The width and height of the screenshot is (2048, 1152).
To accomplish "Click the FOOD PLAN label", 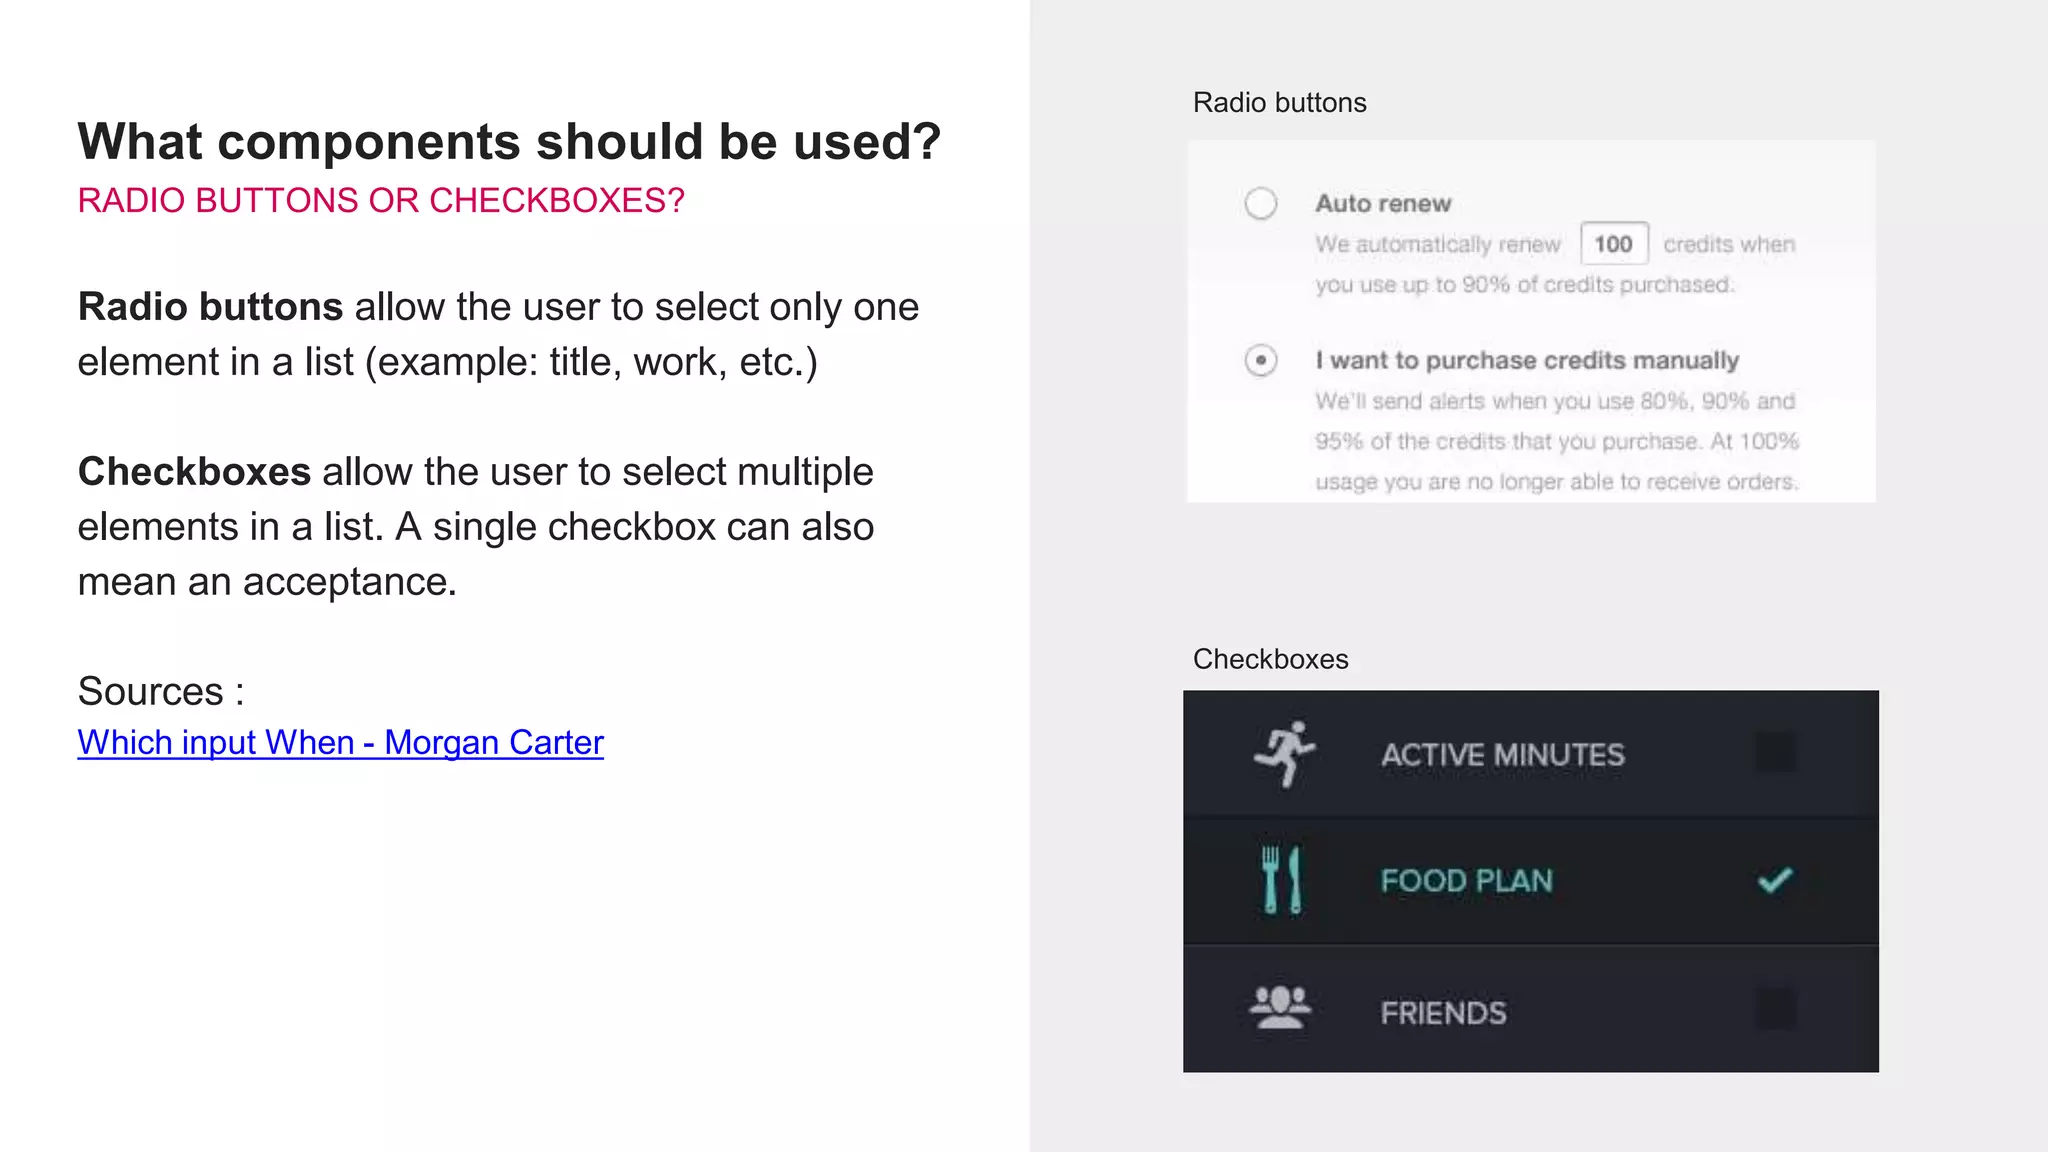I will pos(1467,881).
